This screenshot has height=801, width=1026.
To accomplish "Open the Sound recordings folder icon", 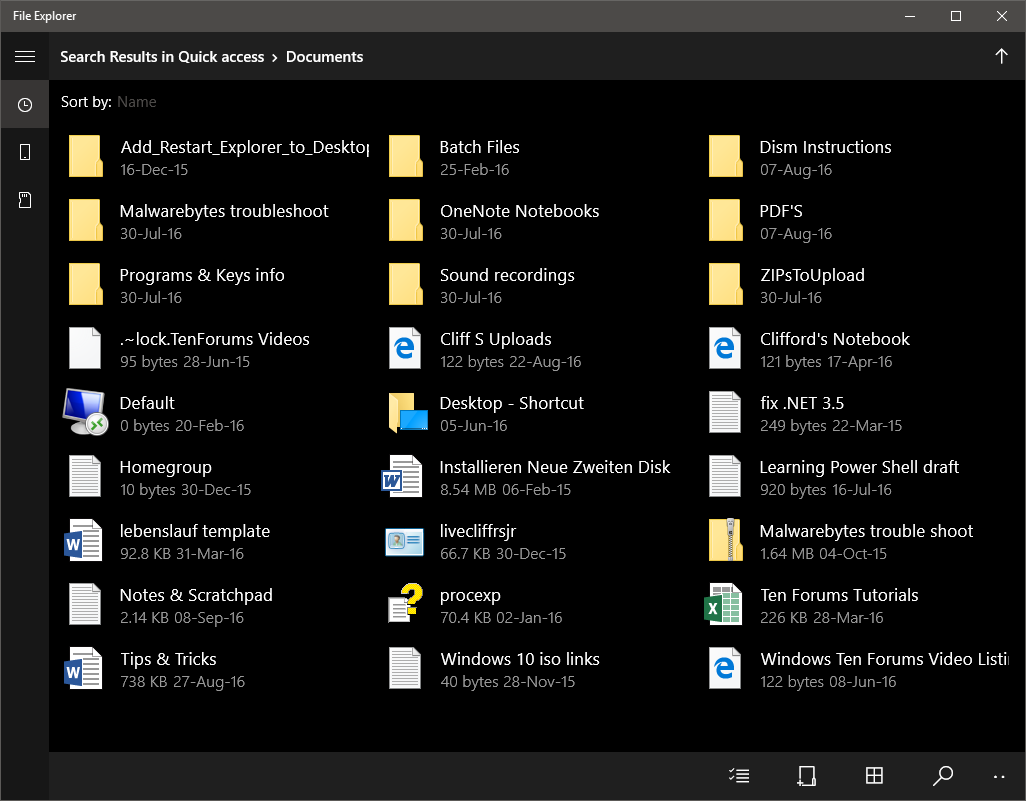I will [406, 285].
